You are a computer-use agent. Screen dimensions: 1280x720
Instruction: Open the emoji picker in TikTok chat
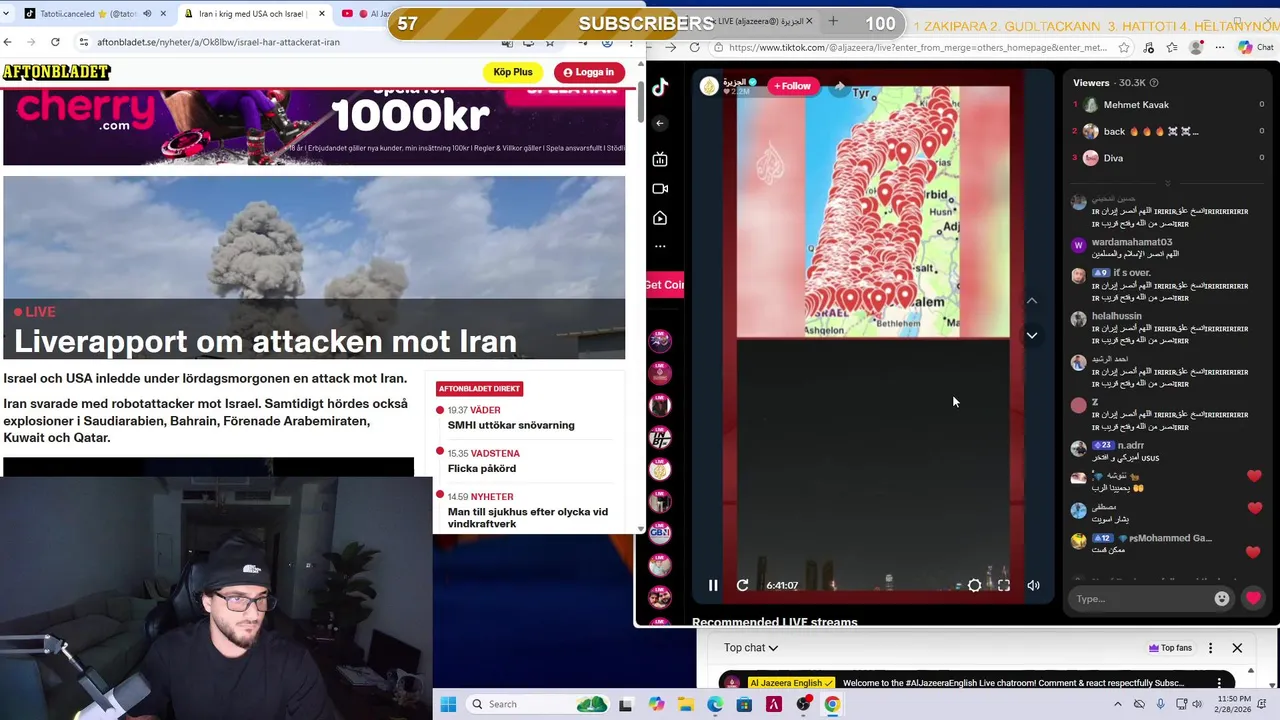pyautogui.click(x=1221, y=598)
